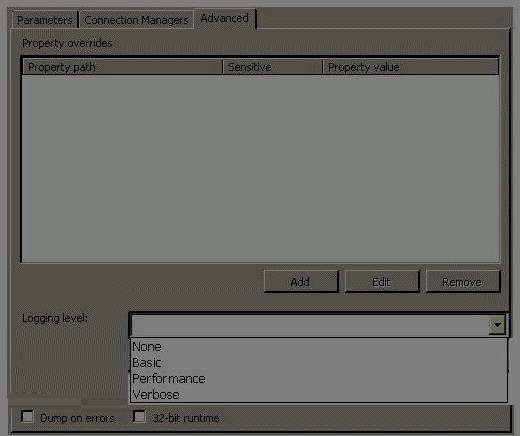The image size is (520, 436).
Task: Select Verbose logging level
Action: tap(319, 395)
